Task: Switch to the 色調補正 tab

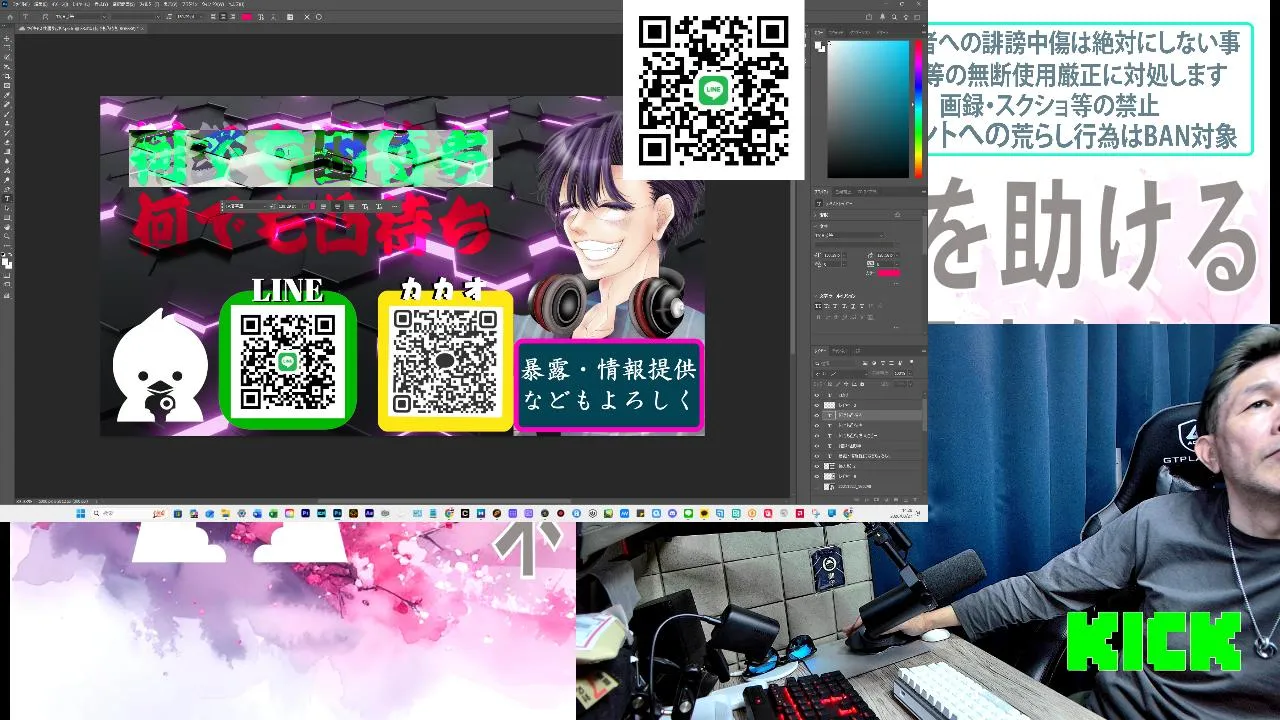Action: 843,191
